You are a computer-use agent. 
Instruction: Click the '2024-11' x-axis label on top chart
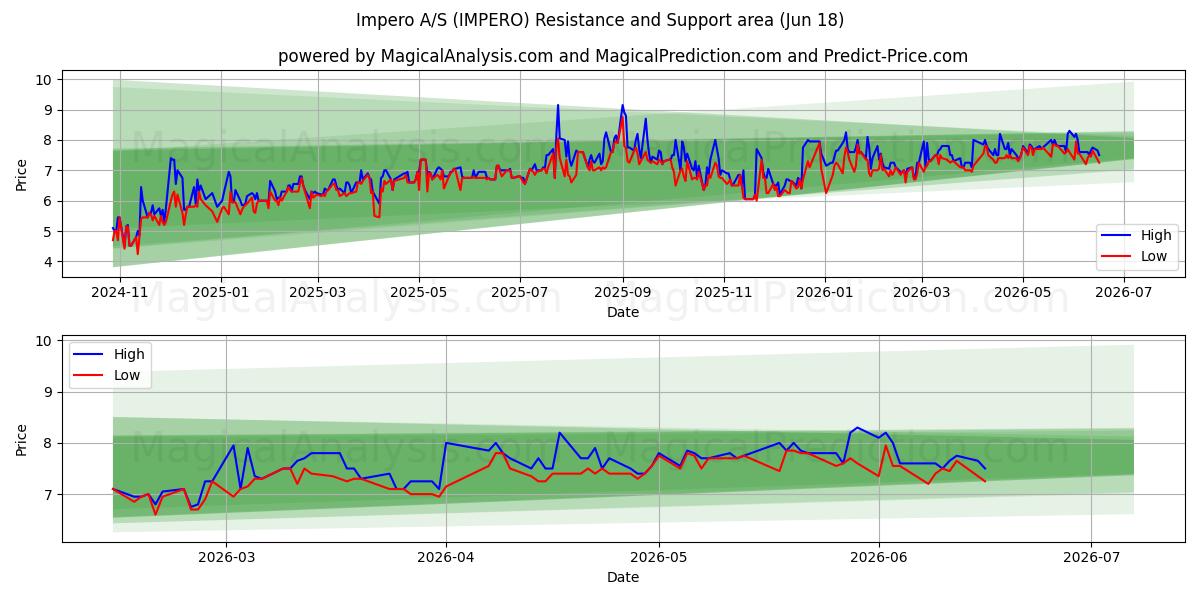click(x=120, y=294)
